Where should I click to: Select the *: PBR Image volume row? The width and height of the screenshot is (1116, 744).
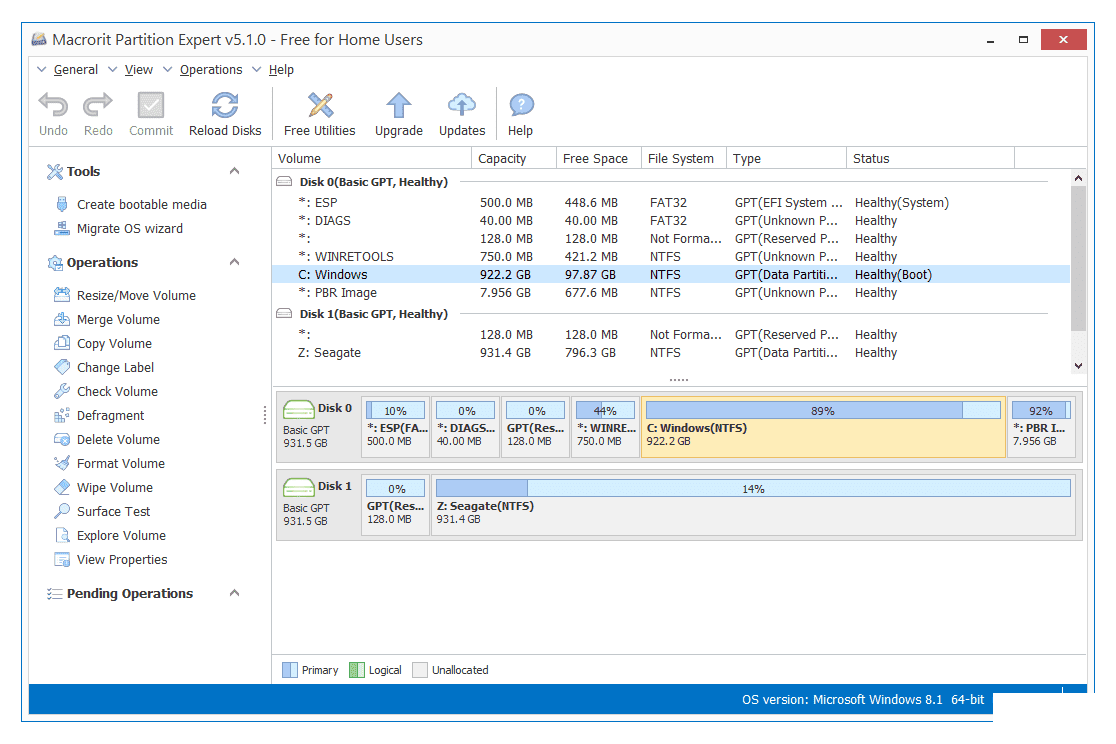pyautogui.click(x=670, y=293)
